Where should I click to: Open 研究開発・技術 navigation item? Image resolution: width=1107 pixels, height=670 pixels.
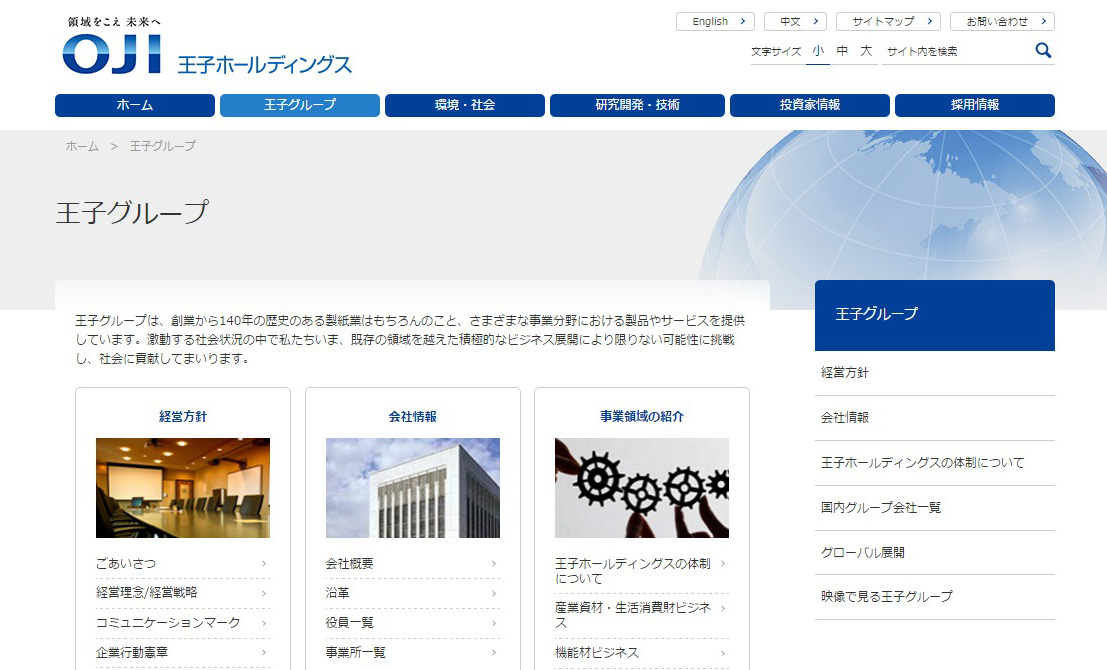(638, 105)
